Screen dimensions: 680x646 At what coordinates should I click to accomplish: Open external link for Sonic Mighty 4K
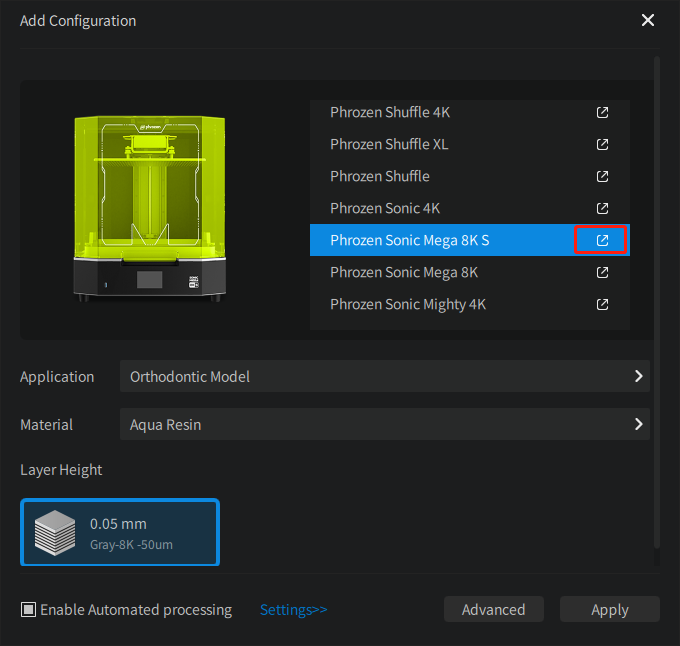pyautogui.click(x=602, y=305)
